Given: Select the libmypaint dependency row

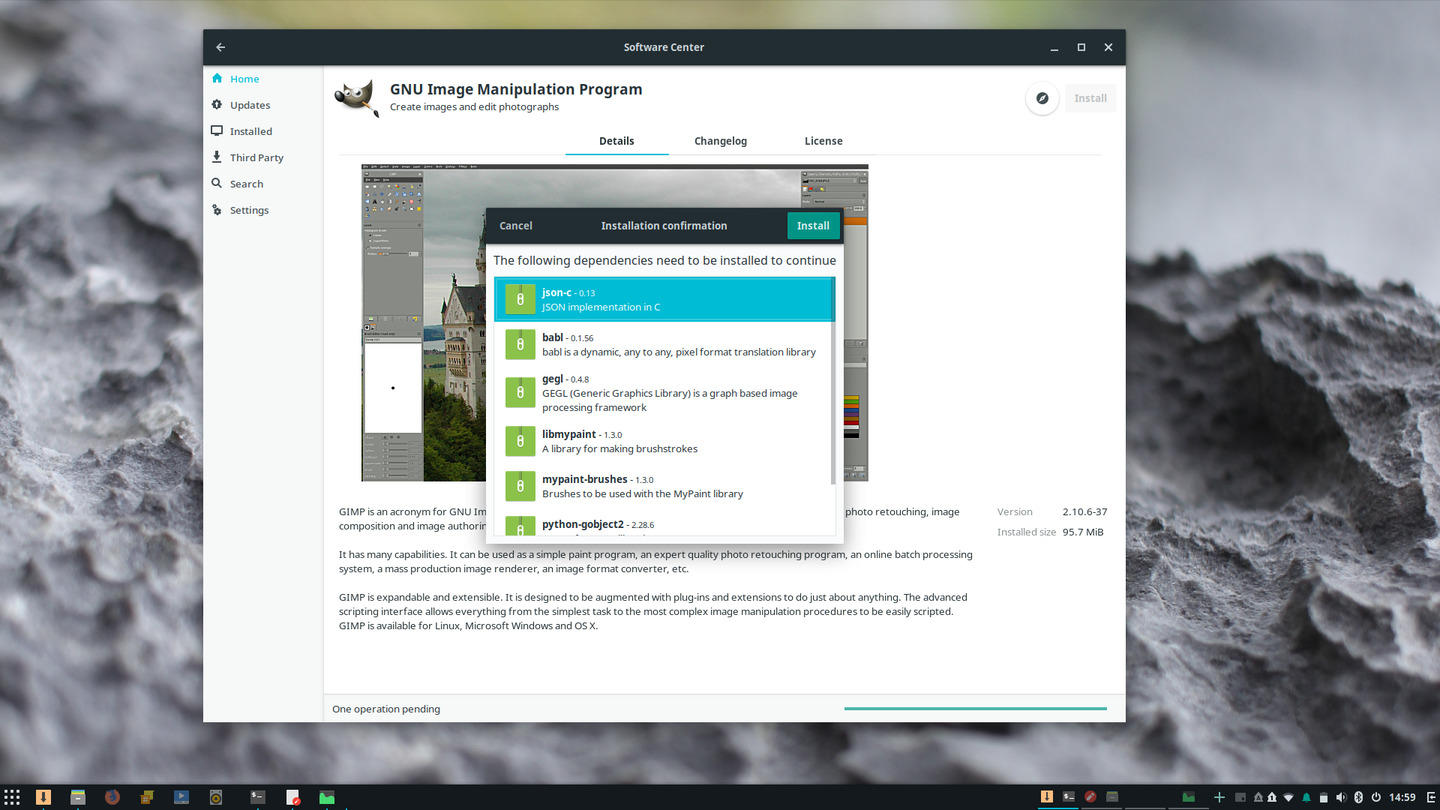Looking at the screenshot, I should [664, 441].
